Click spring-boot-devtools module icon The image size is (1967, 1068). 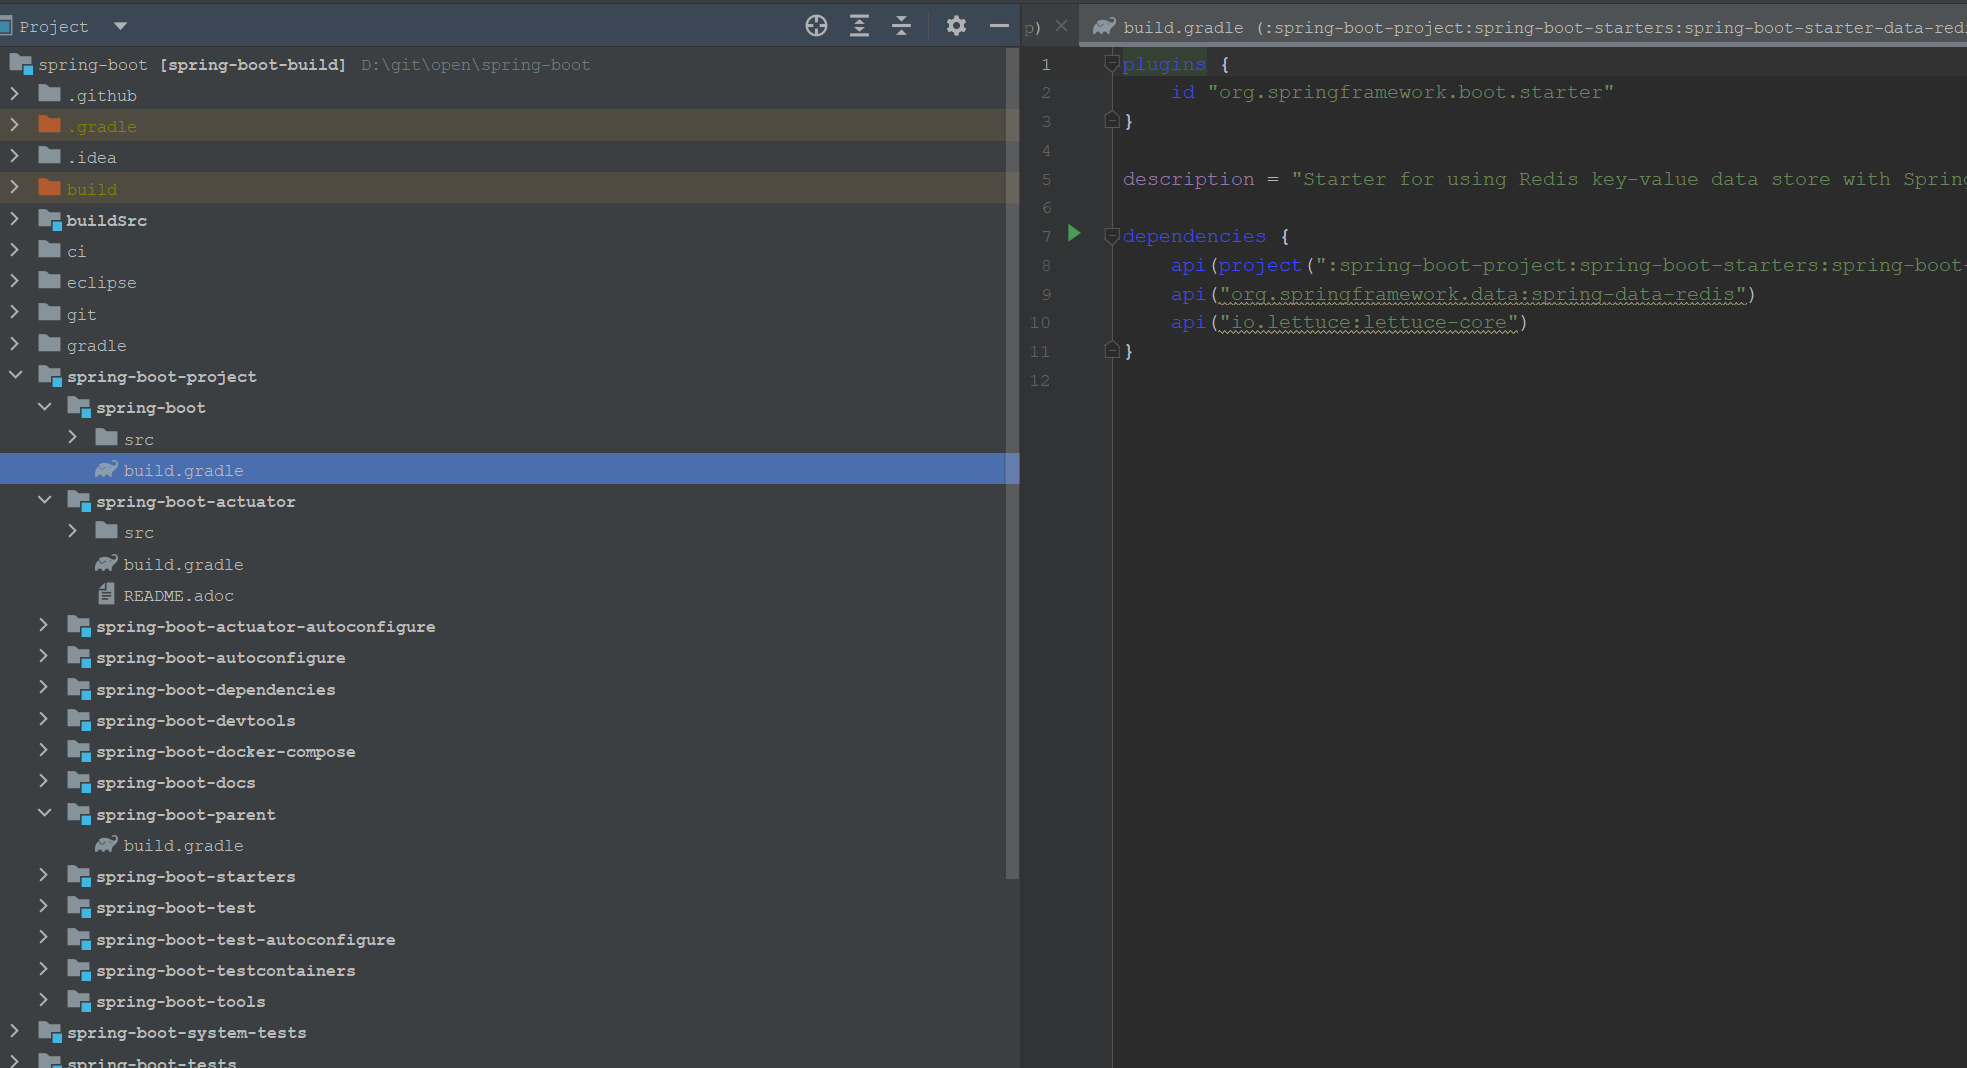tap(79, 720)
